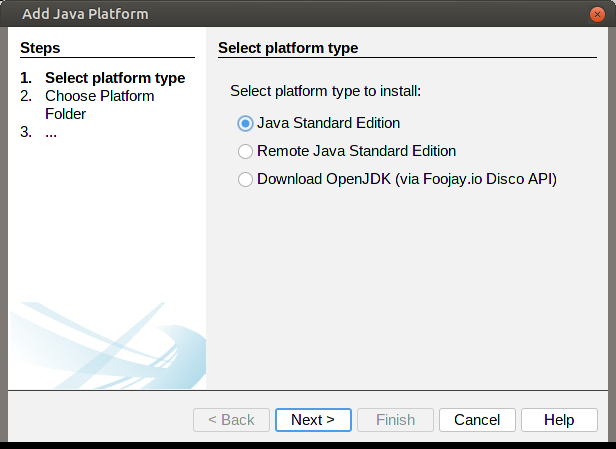The image size is (616, 449).
Task: Click the 'Remote Java Standard Edition' label text
Action: pyautogui.click(x=356, y=152)
